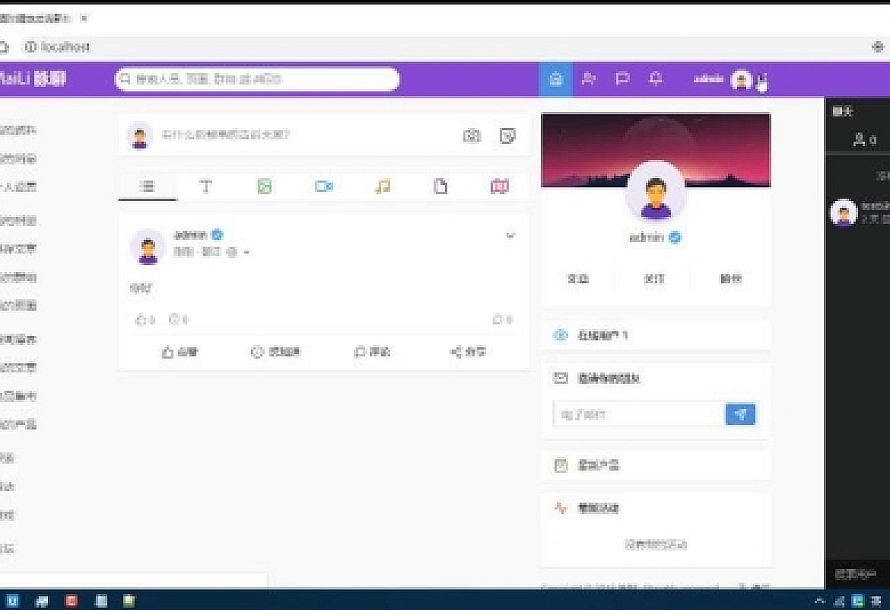This screenshot has width=890, height=610.
Task: Click the sticker icon in post composer
Action: tap(507, 136)
